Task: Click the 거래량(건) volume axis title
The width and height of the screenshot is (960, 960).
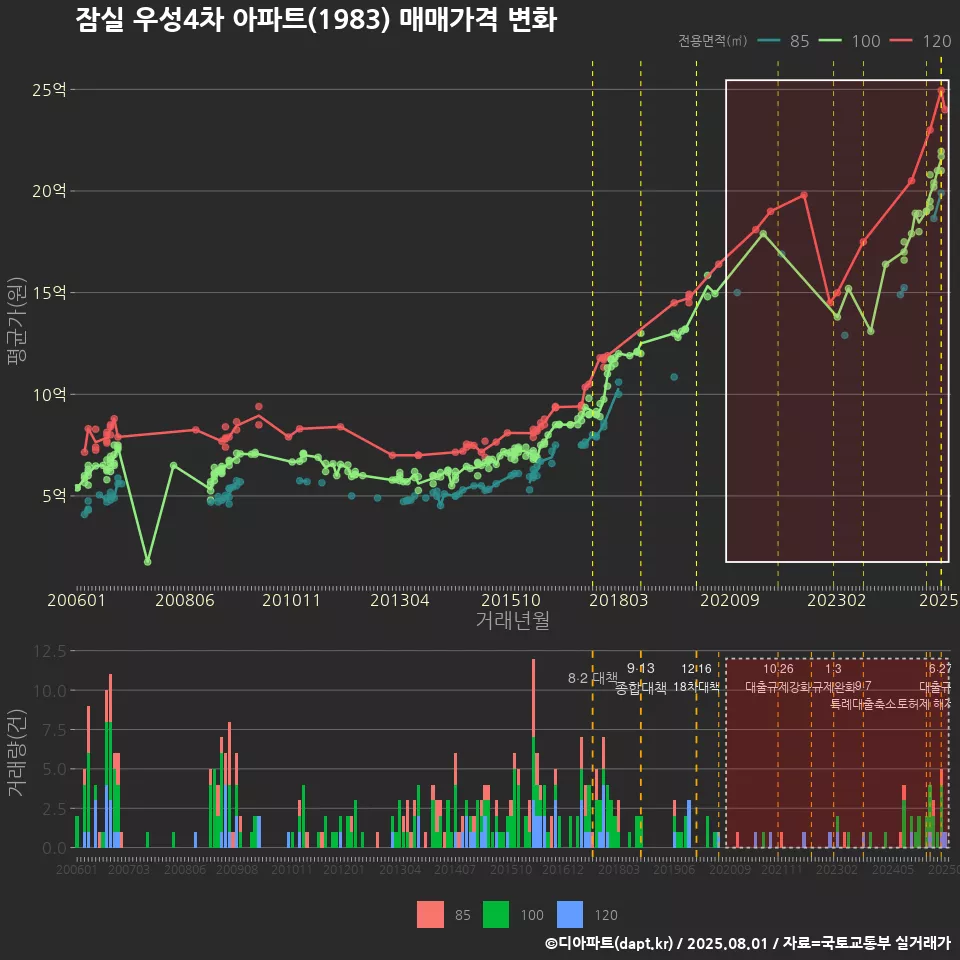Action: tap(17, 752)
